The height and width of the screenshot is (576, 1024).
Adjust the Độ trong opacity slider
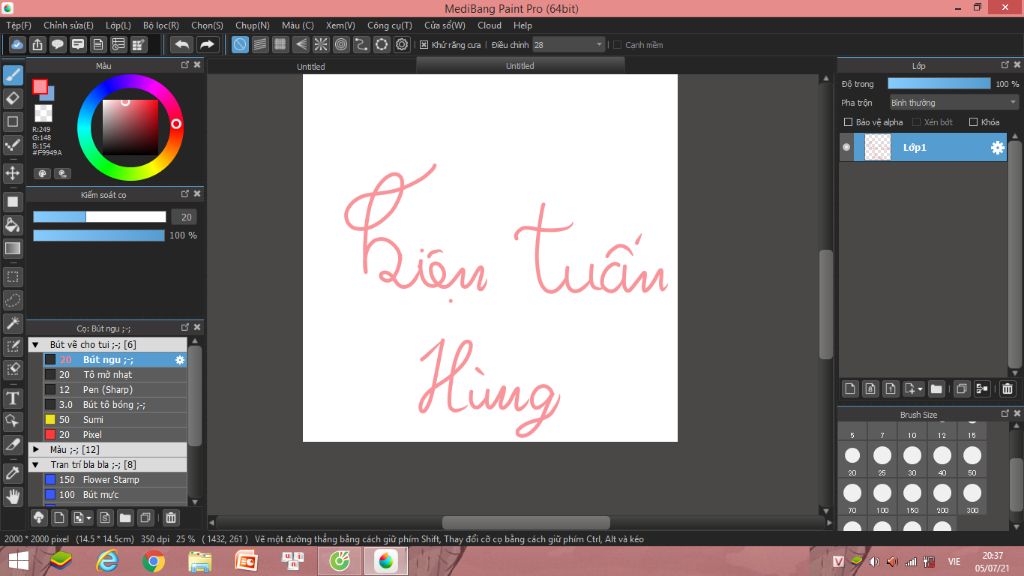939,84
